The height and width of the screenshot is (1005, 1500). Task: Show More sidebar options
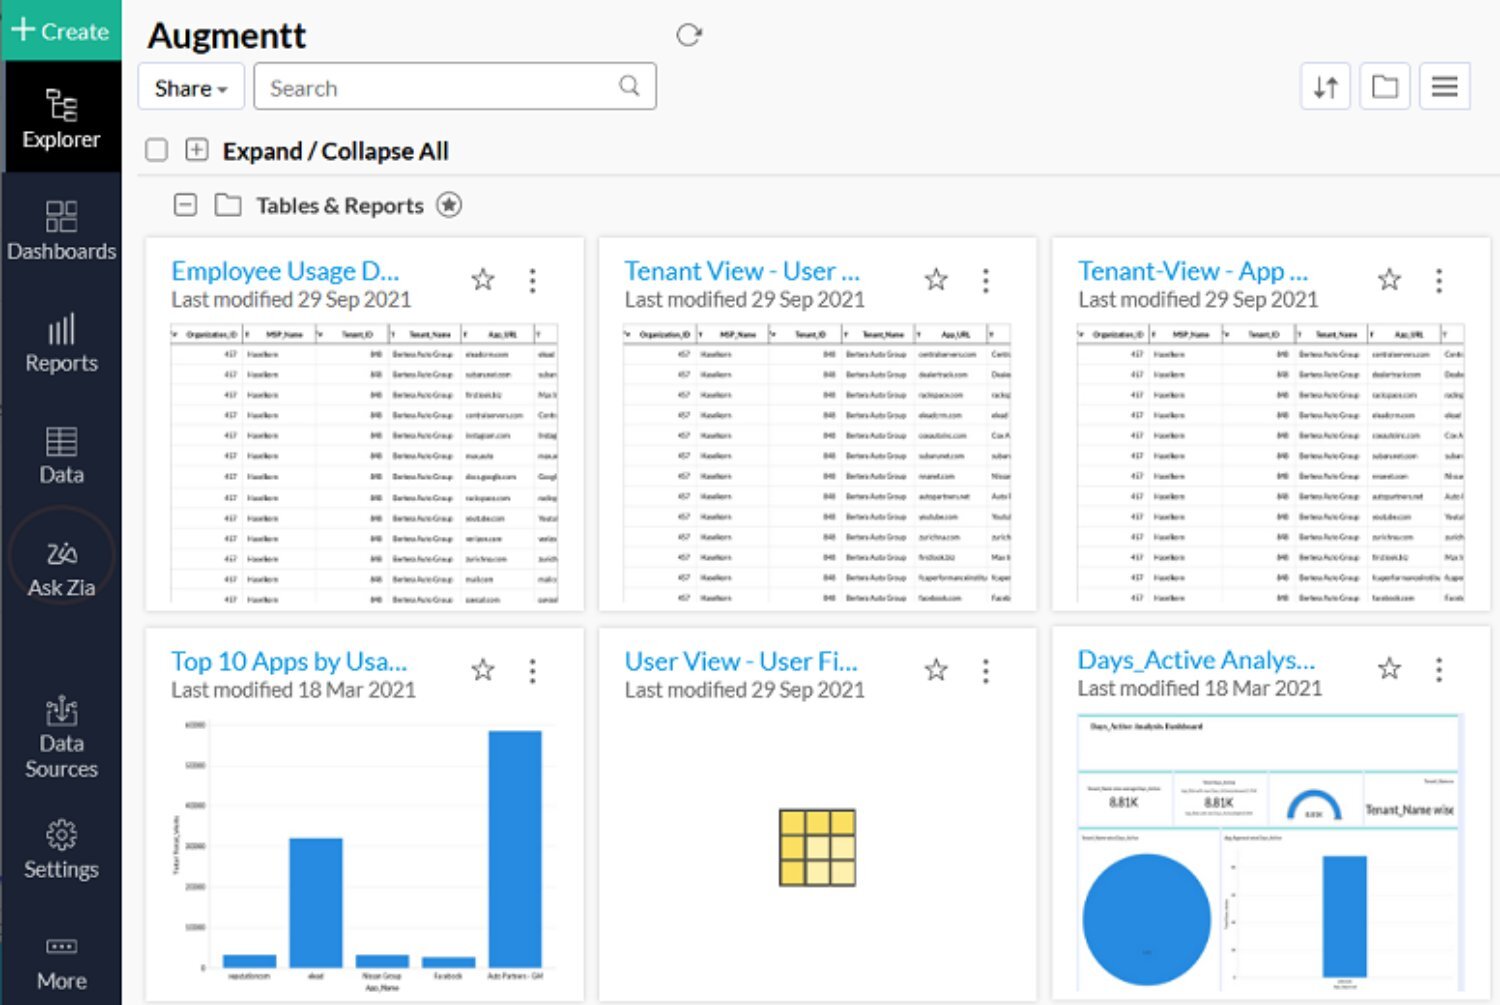pos(61,963)
